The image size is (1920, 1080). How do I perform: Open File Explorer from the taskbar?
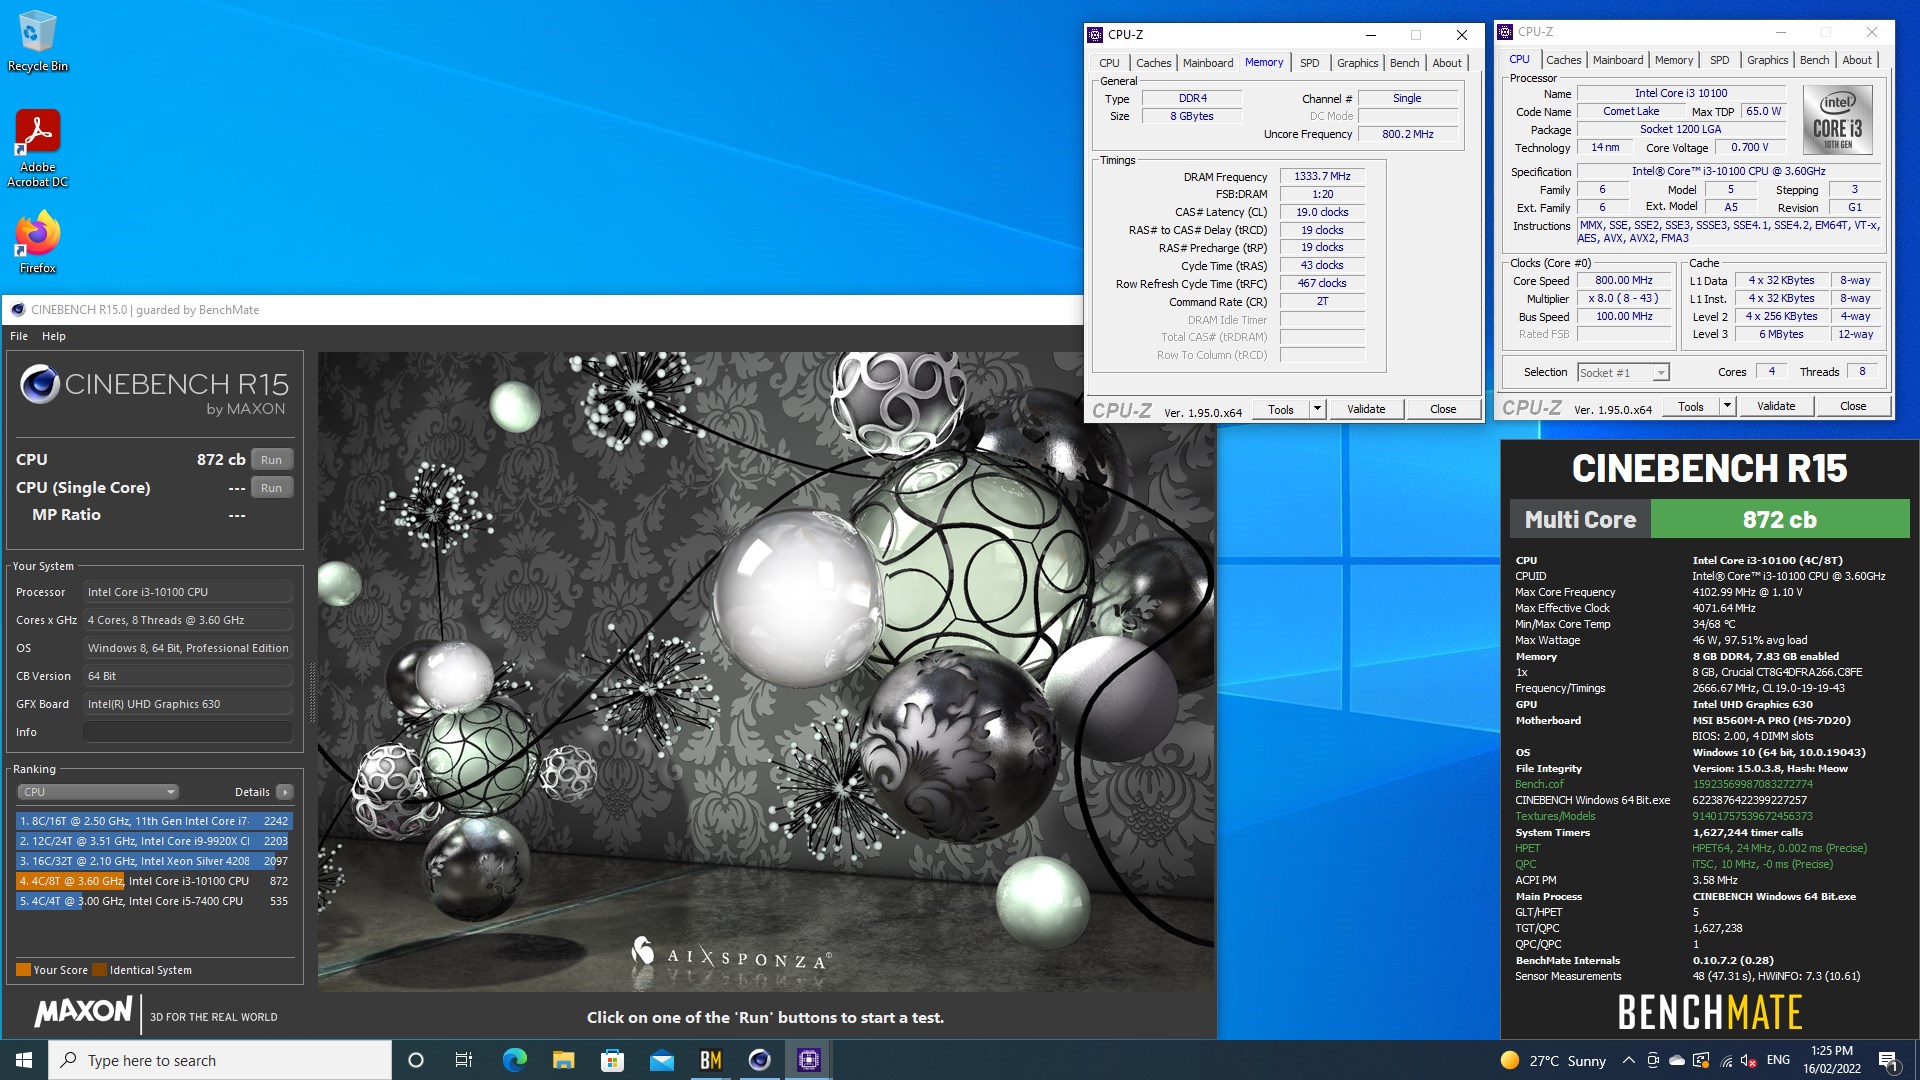[x=563, y=1060]
